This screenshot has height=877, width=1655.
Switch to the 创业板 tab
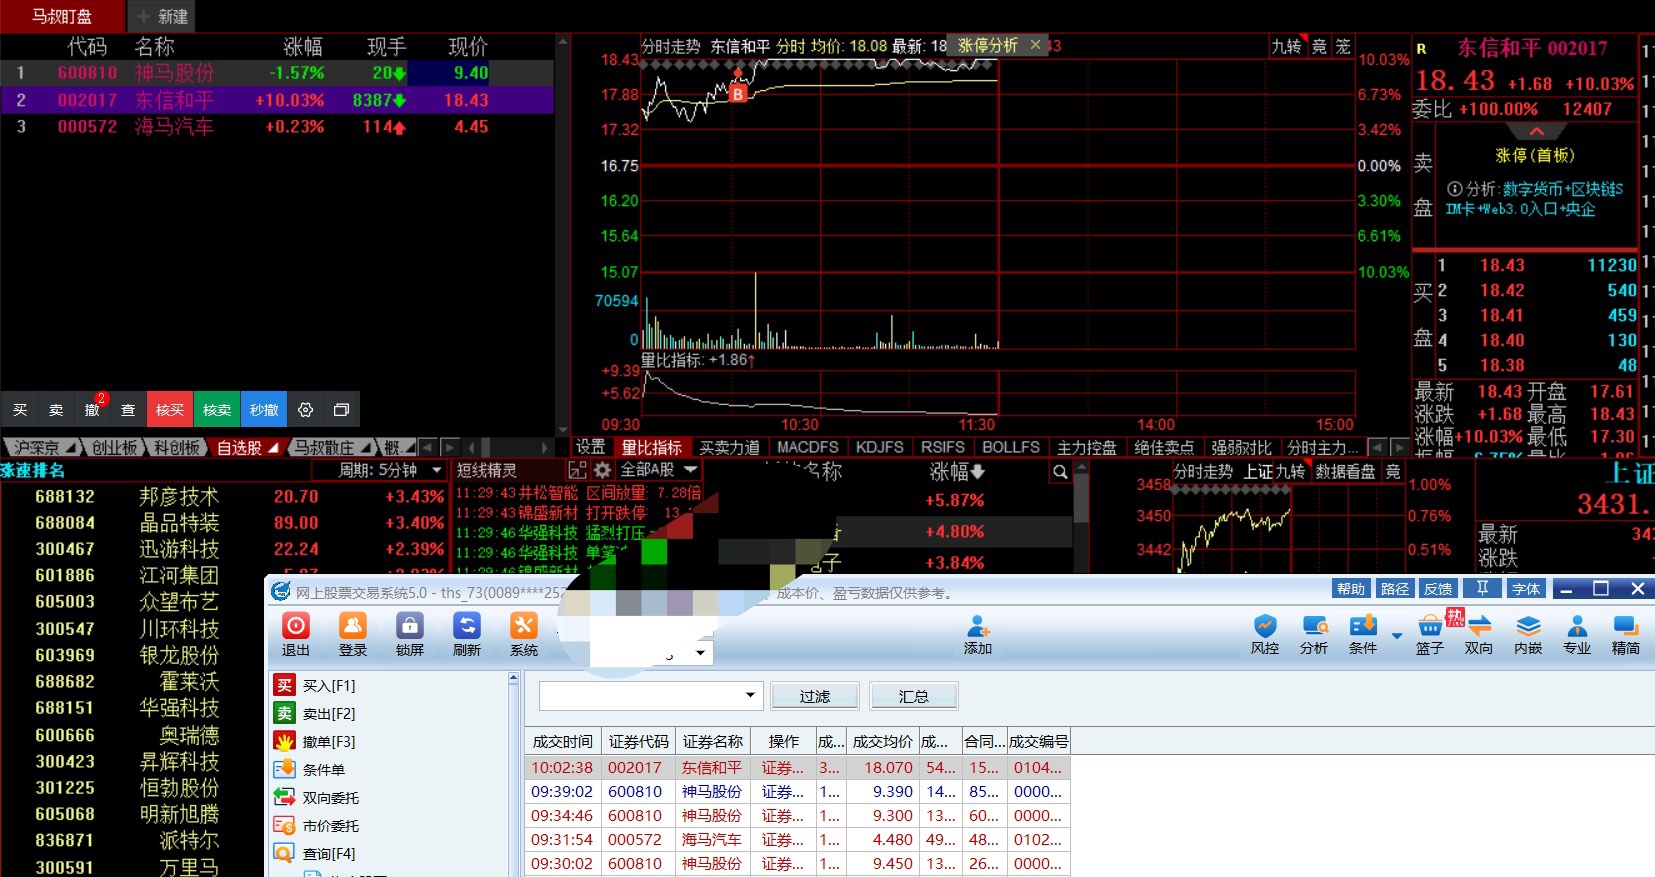coord(114,448)
